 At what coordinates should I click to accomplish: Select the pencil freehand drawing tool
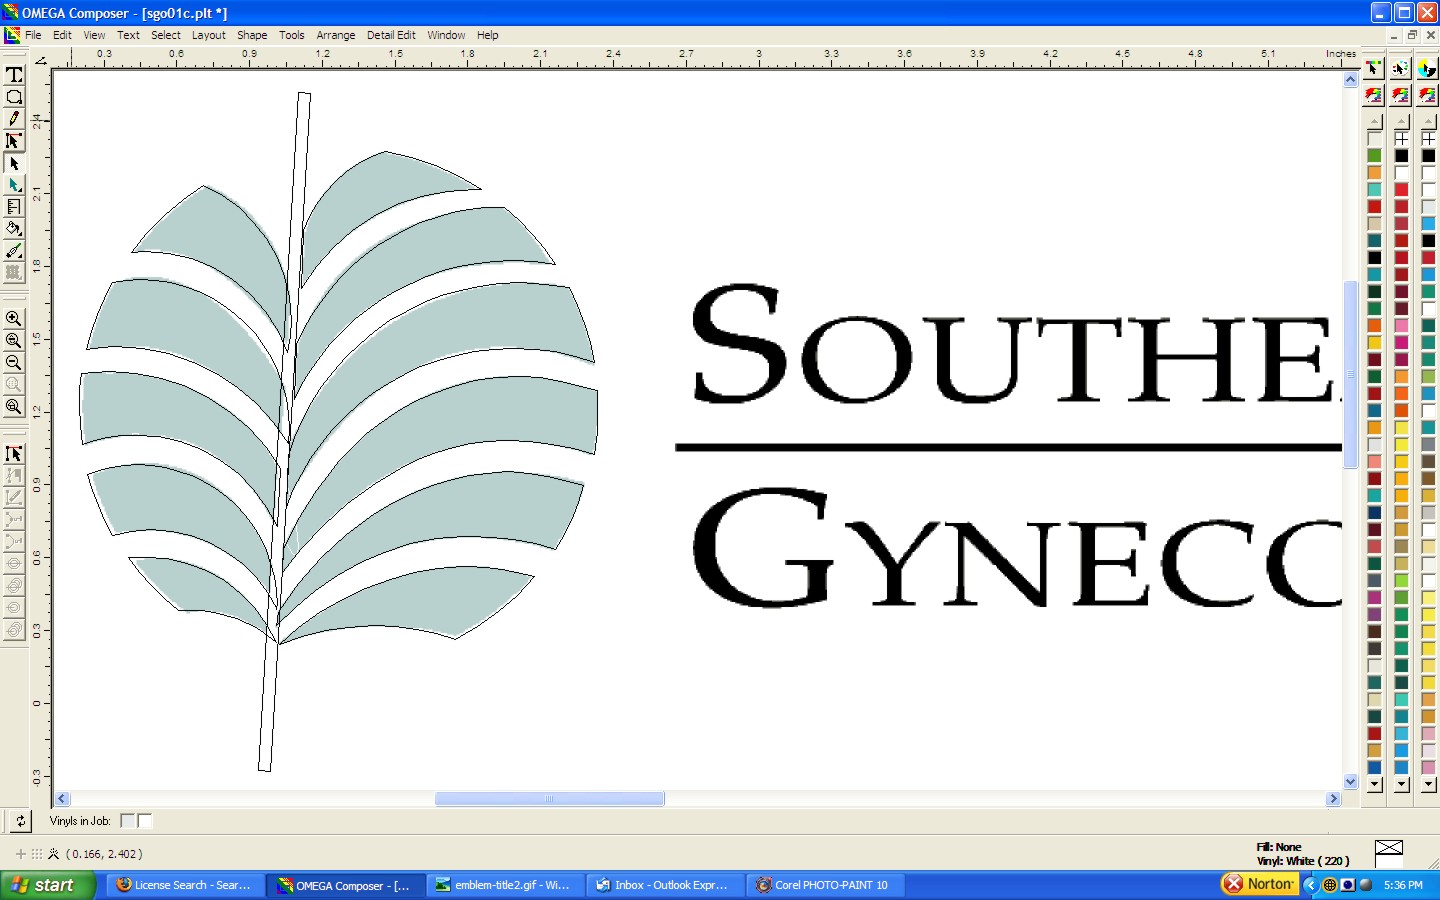coord(14,119)
